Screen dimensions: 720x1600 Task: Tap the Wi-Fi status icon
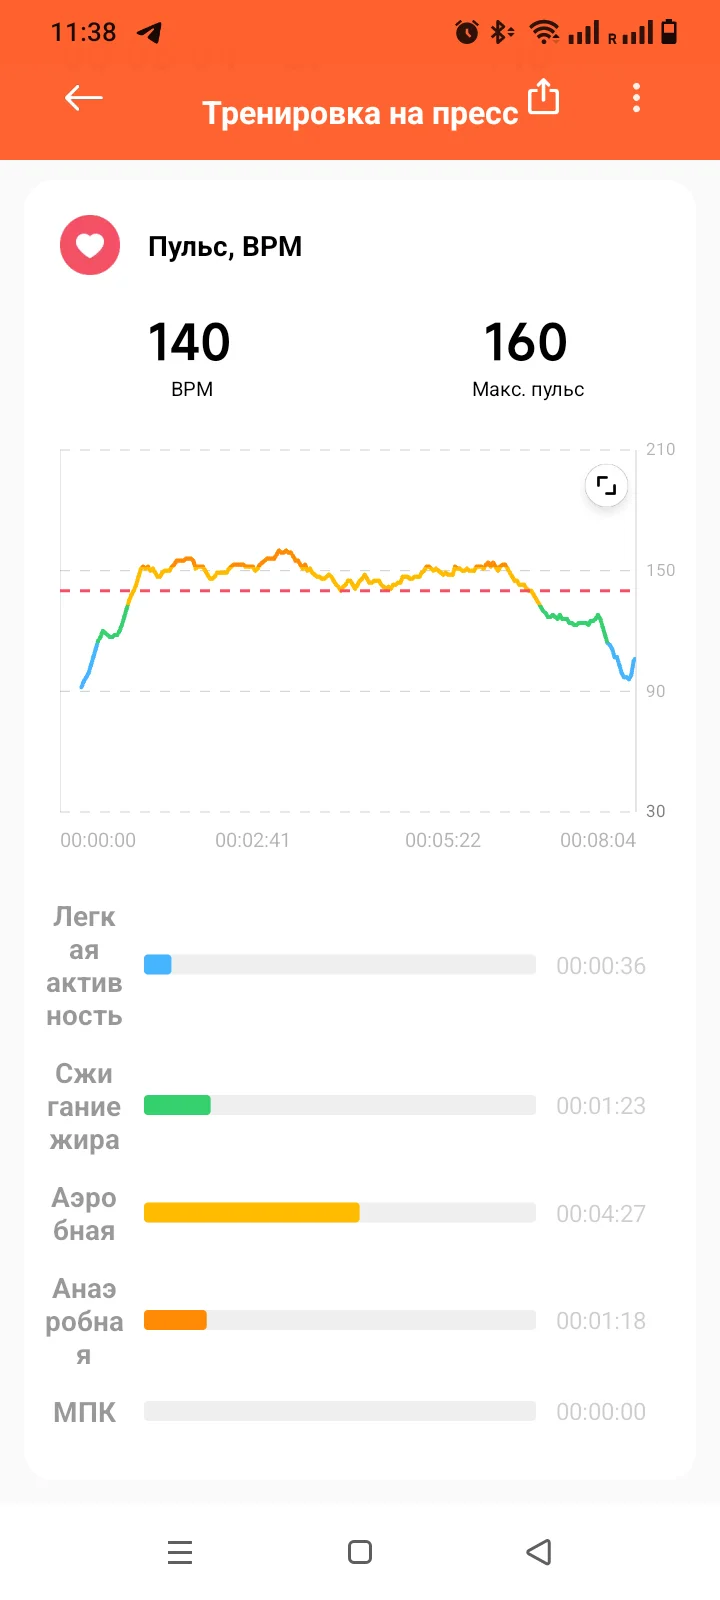pyautogui.click(x=544, y=33)
